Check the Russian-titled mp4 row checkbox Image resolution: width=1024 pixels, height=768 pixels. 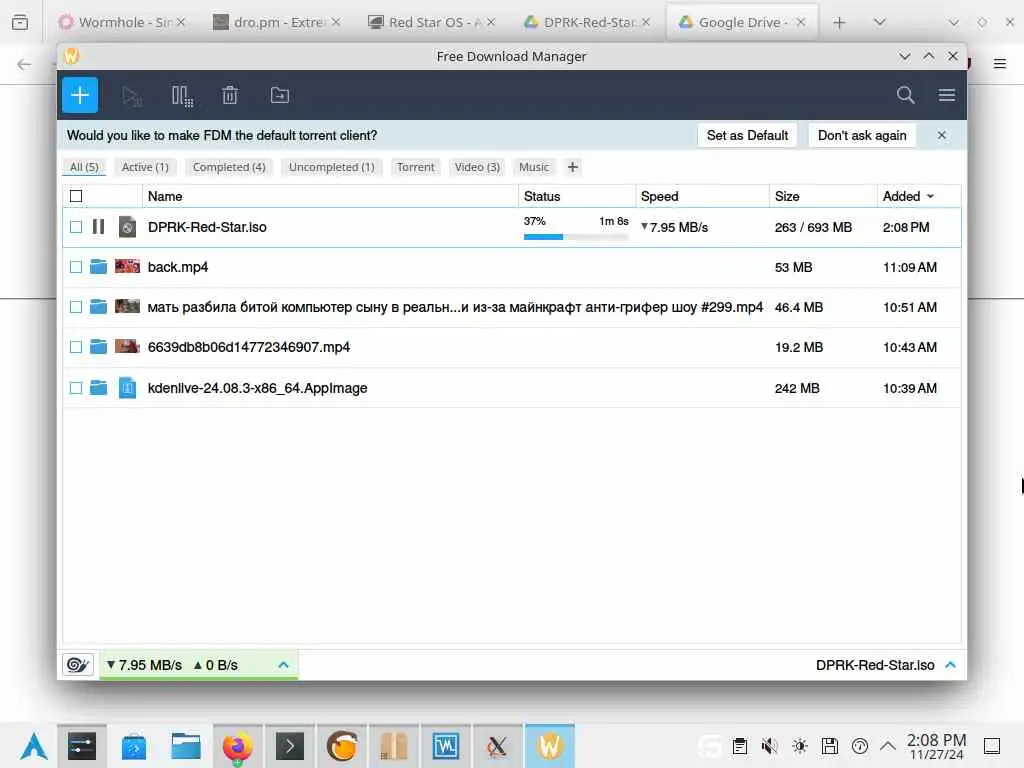tap(76, 306)
